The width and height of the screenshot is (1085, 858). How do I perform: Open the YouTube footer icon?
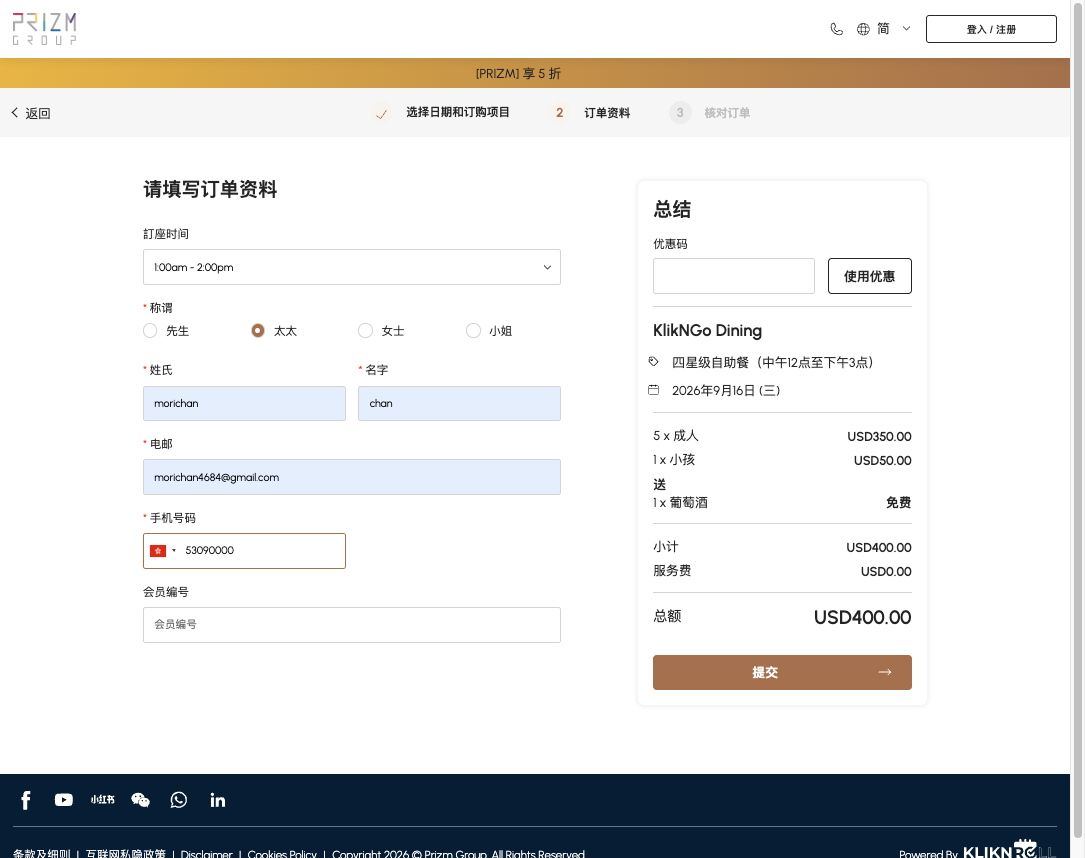pos(64,800)
